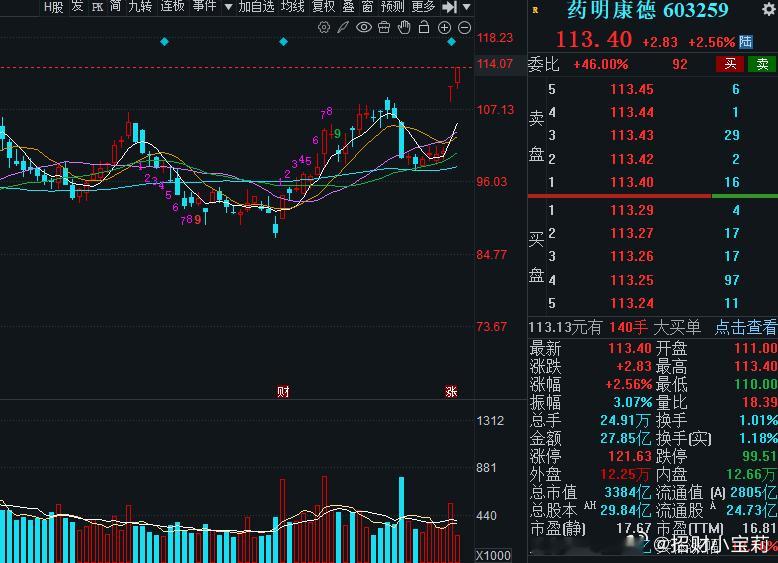Screen dimensions: 778x563
Task: Toggle the 均线 moving averages
Action: coord(293,6)
